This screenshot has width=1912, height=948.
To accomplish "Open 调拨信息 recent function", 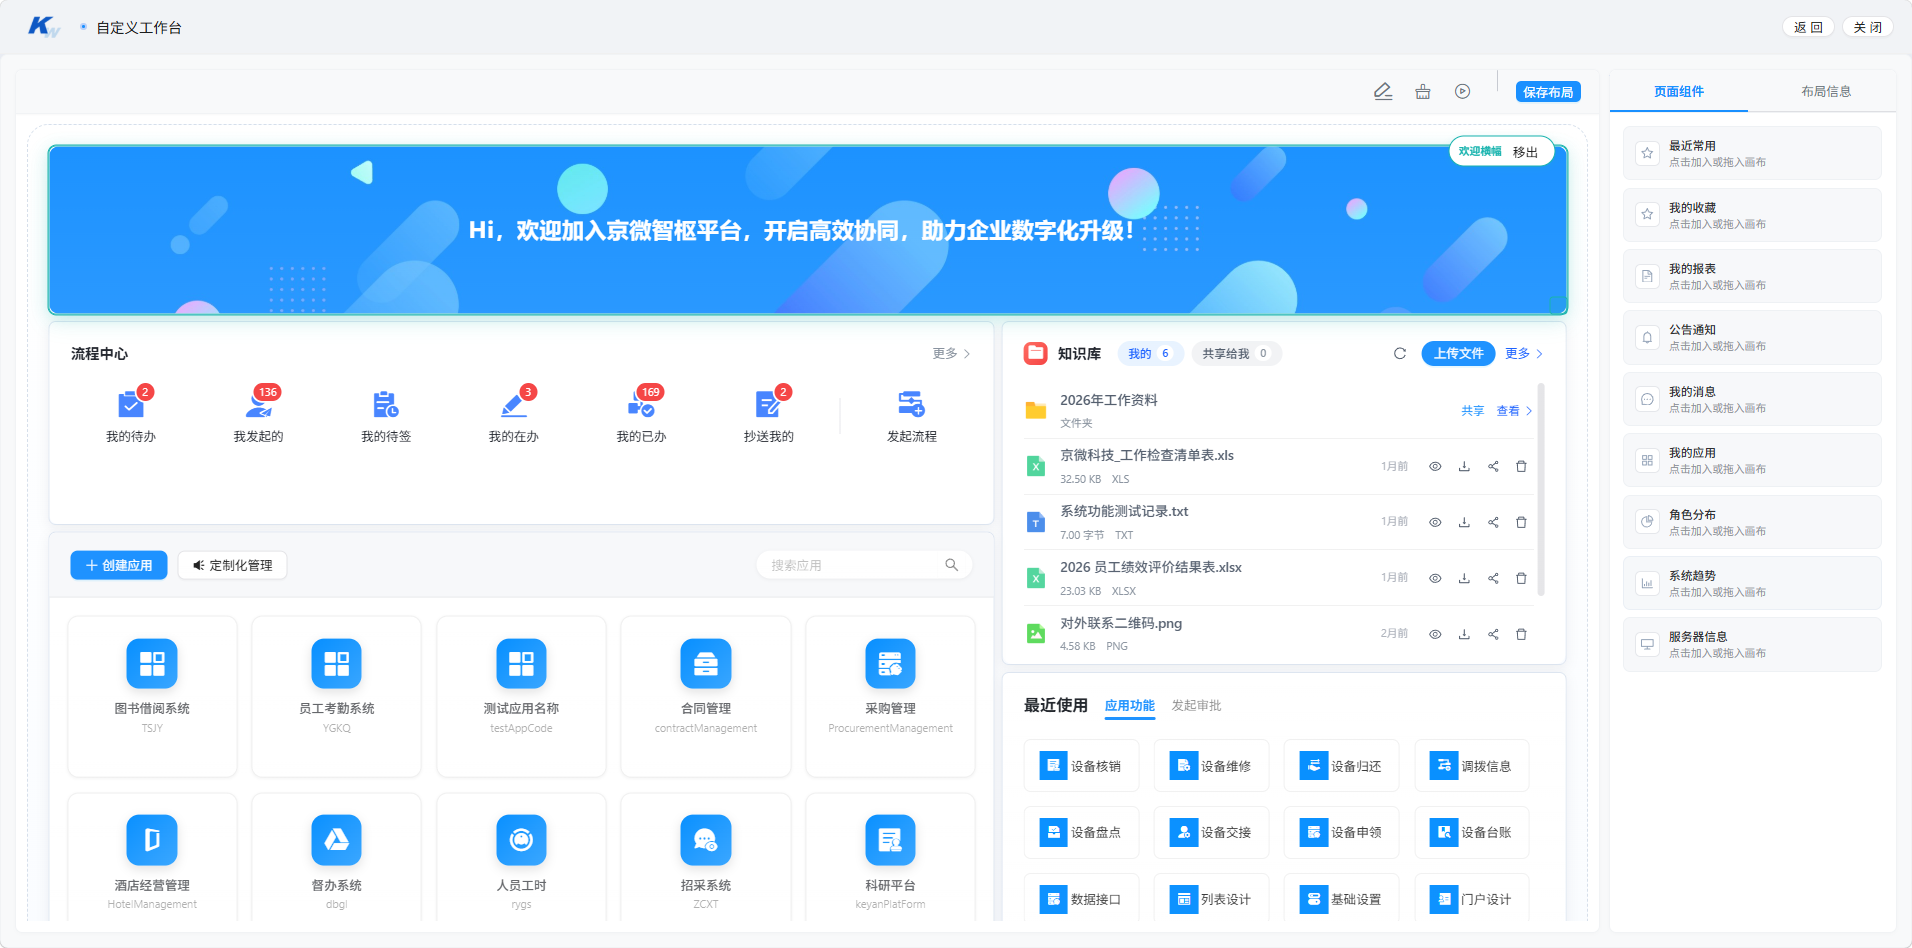I will (x=1471, y=766).
